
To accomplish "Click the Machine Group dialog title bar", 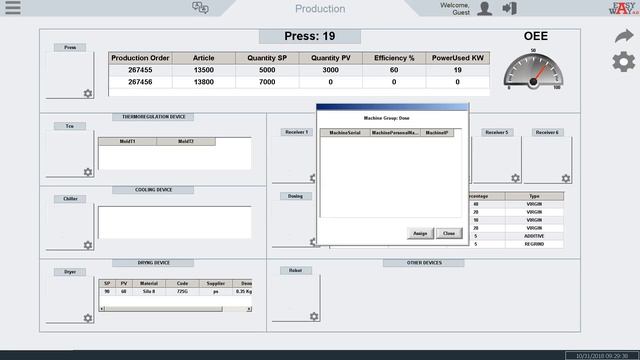I will [x=393, y=107].
